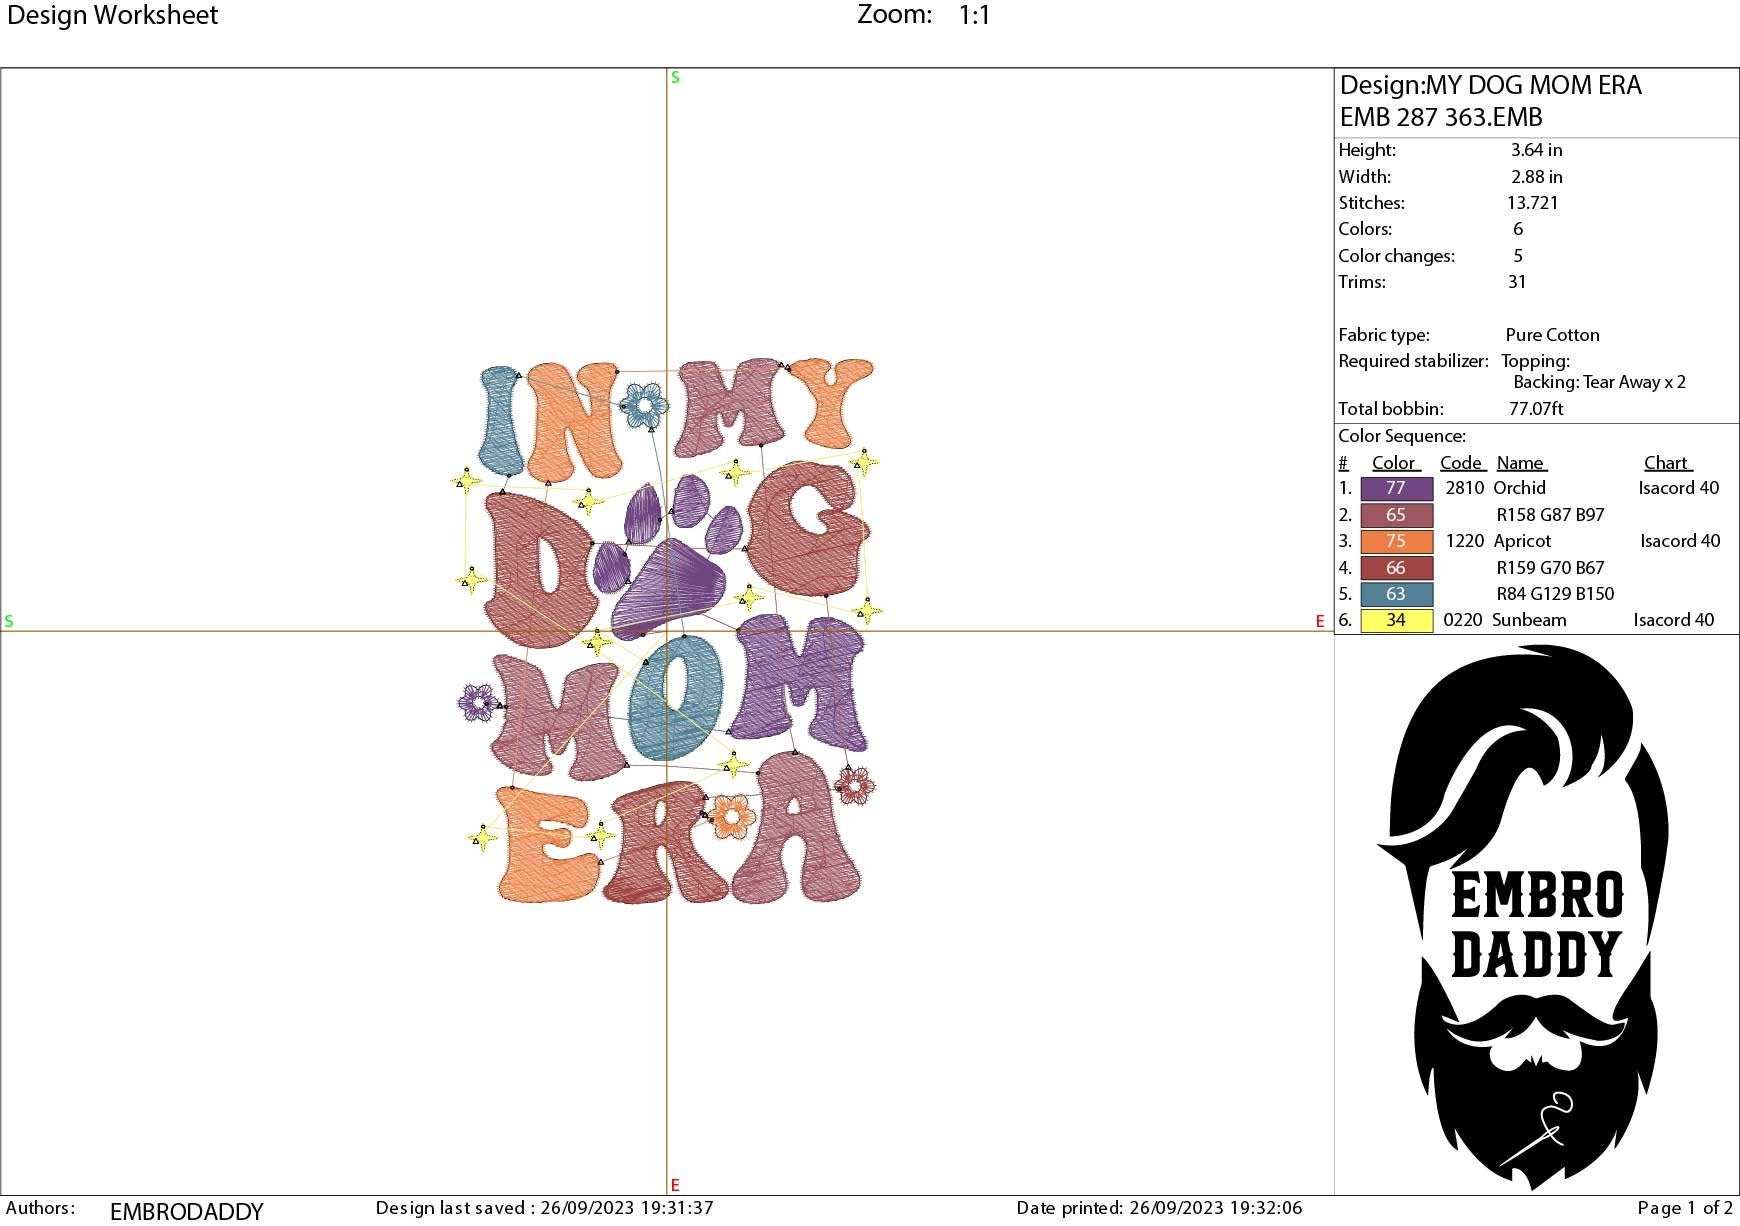Viewport: 1740px width, 1226px height.
Task: Expand the Color Sequence section
Action: point(1404,436)
